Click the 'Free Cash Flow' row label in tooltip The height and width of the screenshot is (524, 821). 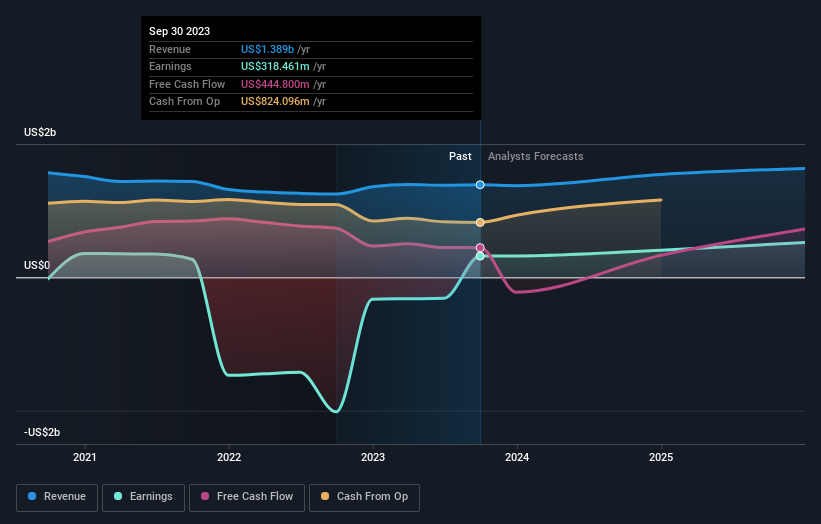pos(187,84)
